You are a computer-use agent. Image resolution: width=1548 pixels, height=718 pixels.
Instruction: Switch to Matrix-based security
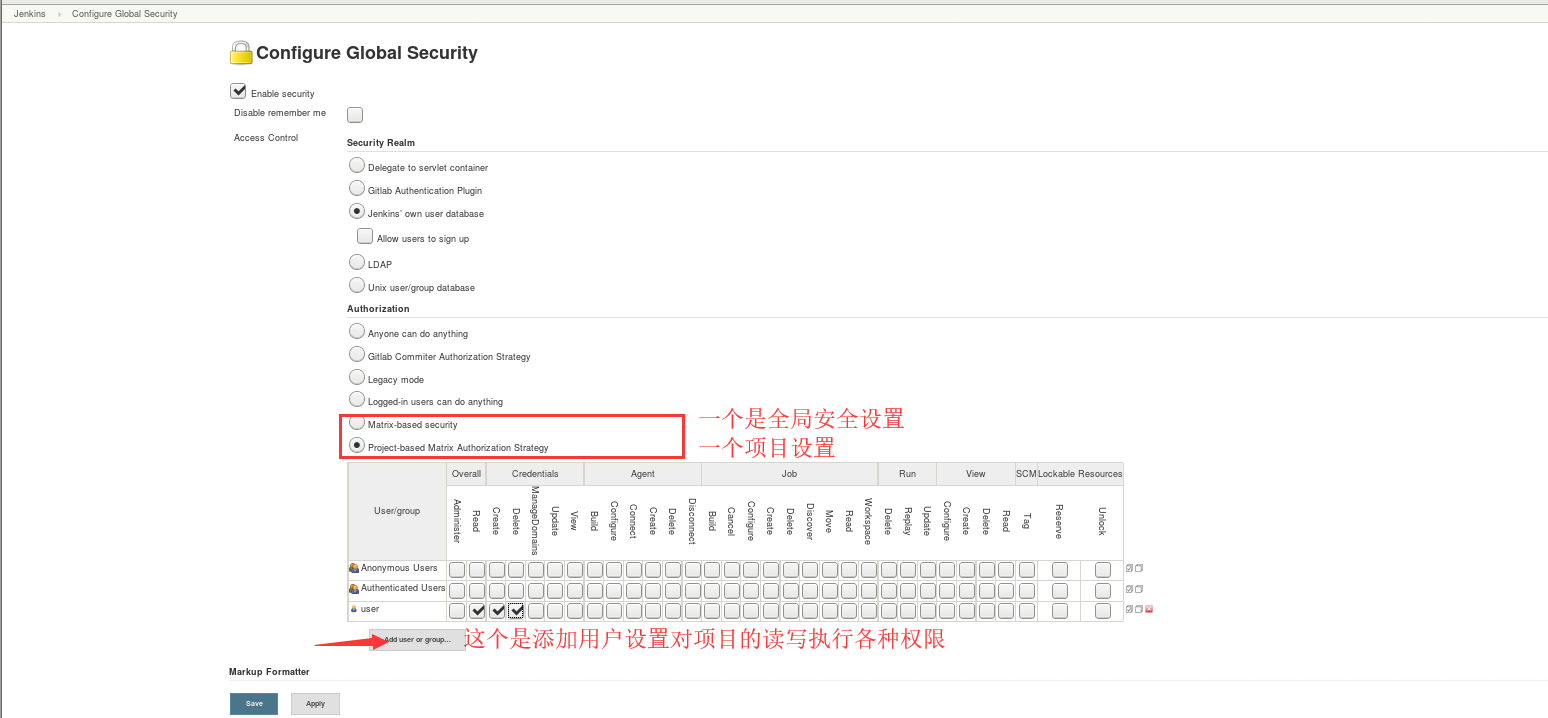click(x=357, y=422)
